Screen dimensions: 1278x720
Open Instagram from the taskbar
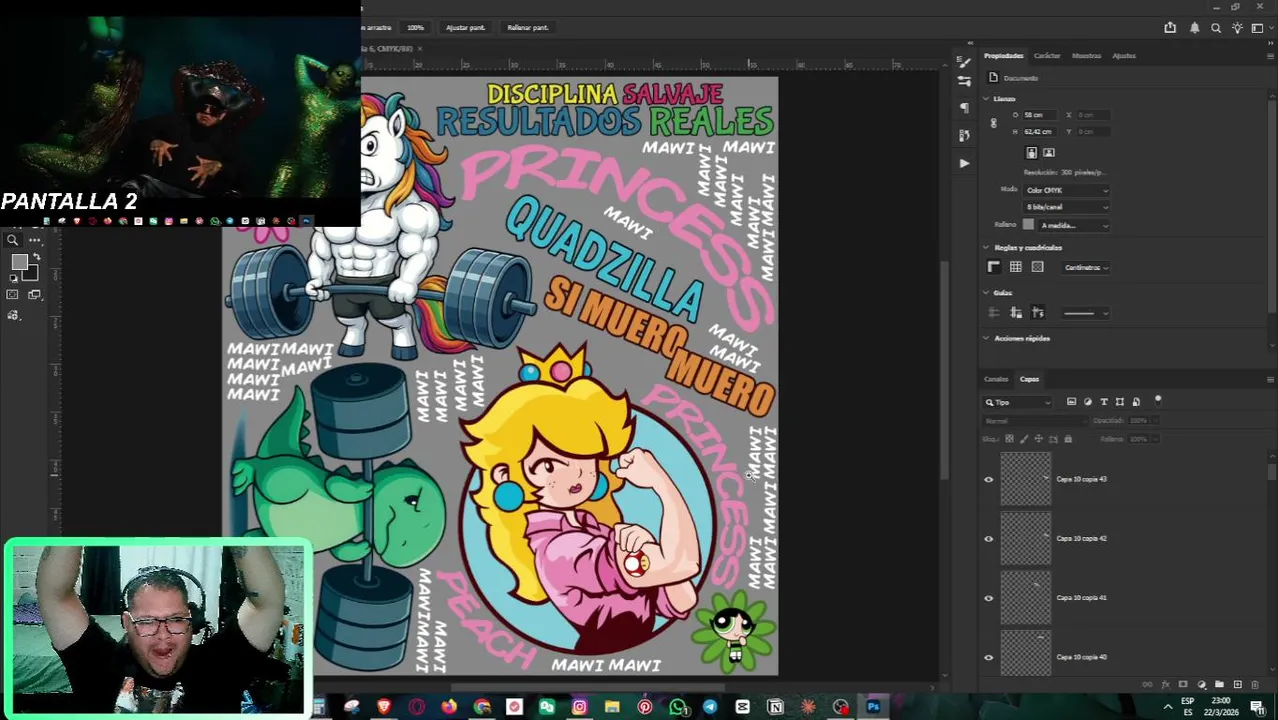point(579,707)
